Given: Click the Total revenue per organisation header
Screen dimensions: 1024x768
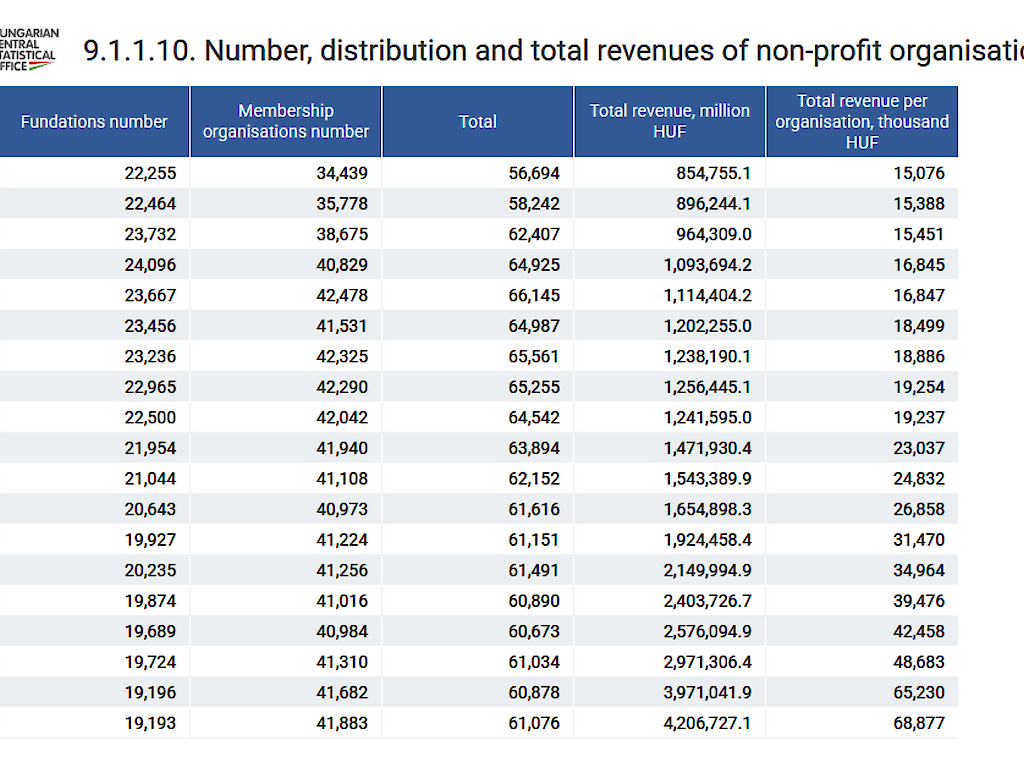Looking at the screenshot, I should [x=862, y=122].
